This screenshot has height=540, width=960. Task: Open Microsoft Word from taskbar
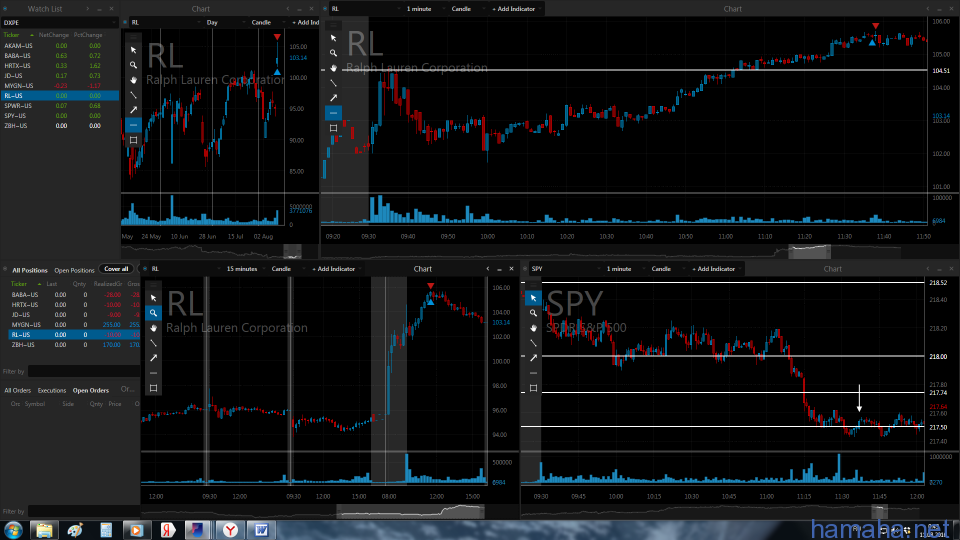[261, 530]
